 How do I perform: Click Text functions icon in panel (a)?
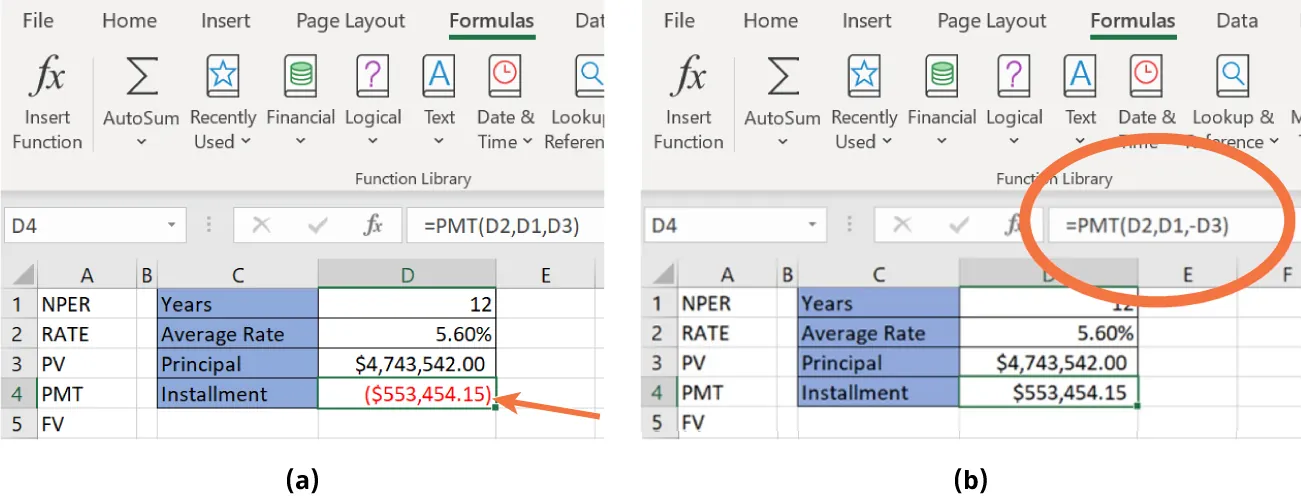tap(439, 78)
